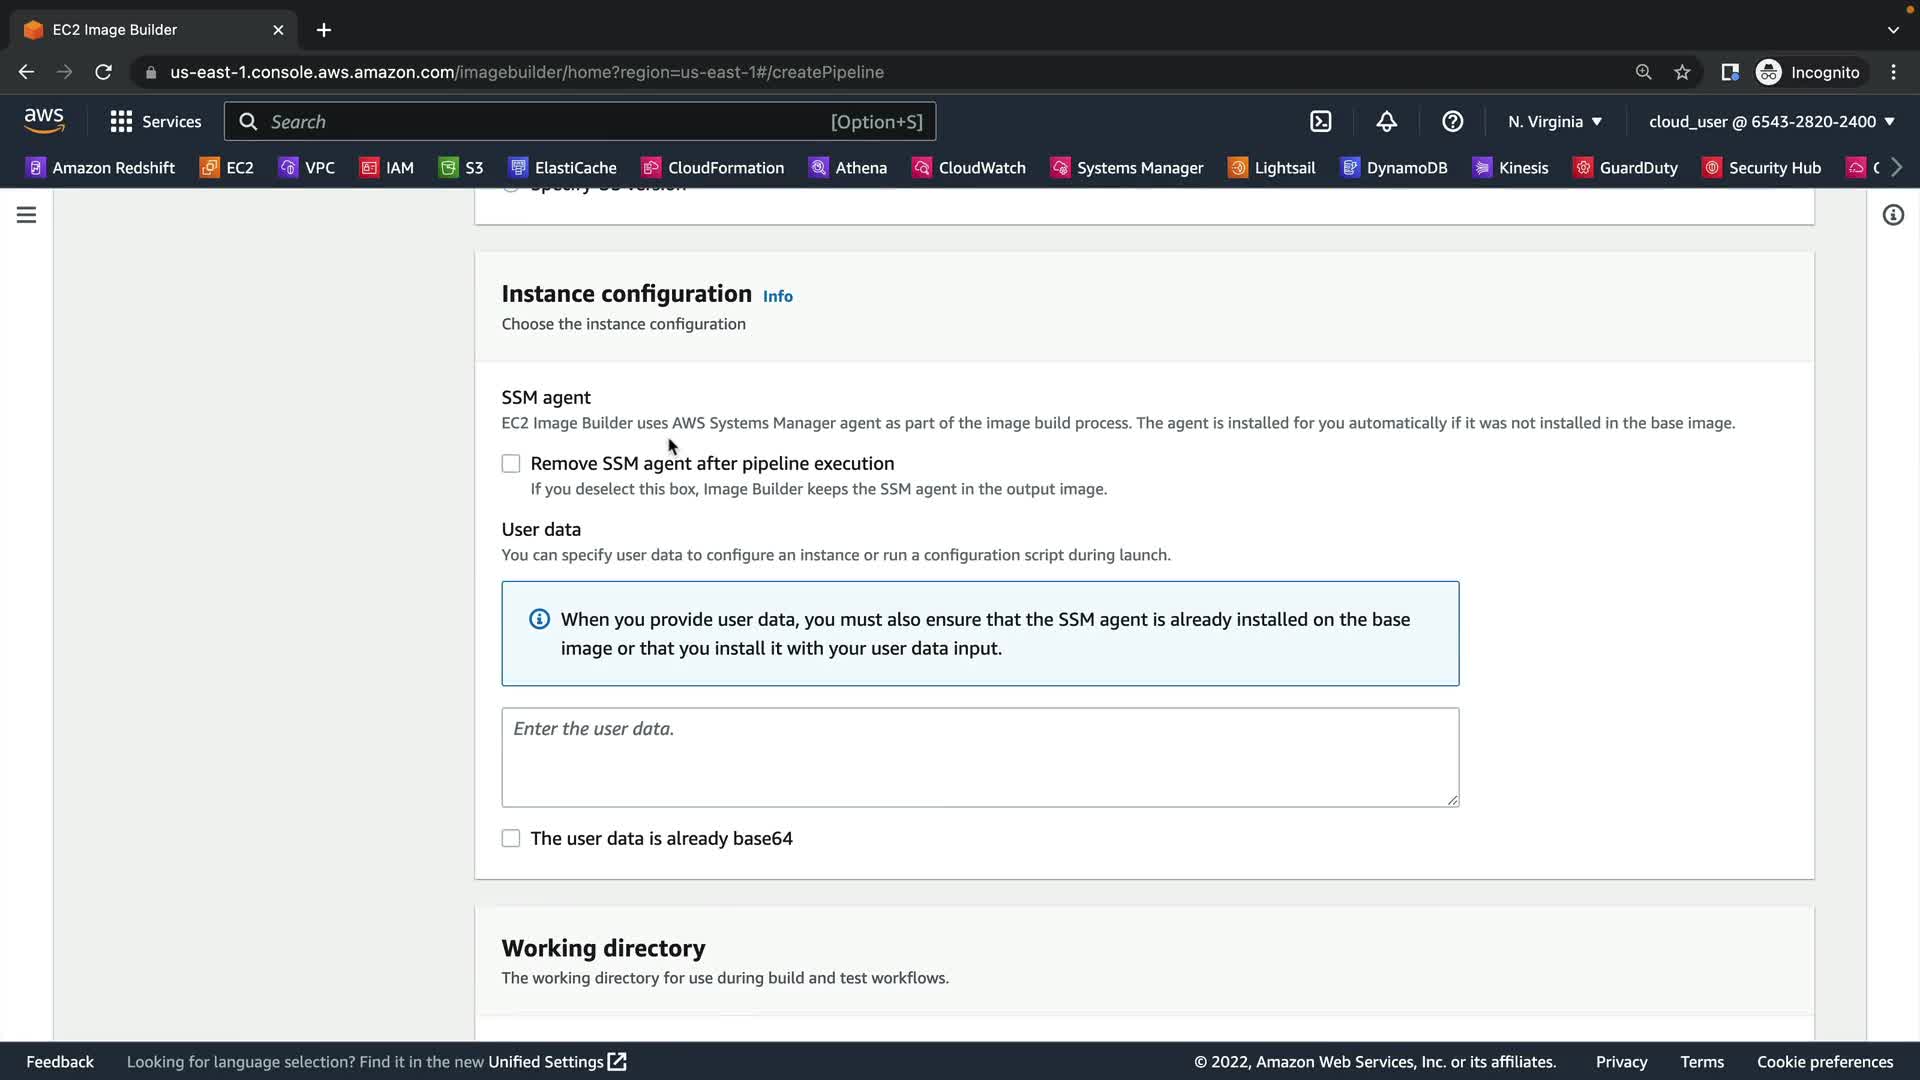1920x1080 pixels.
Task: Bookmark this page with star icon
Action: pos(1682,72)
